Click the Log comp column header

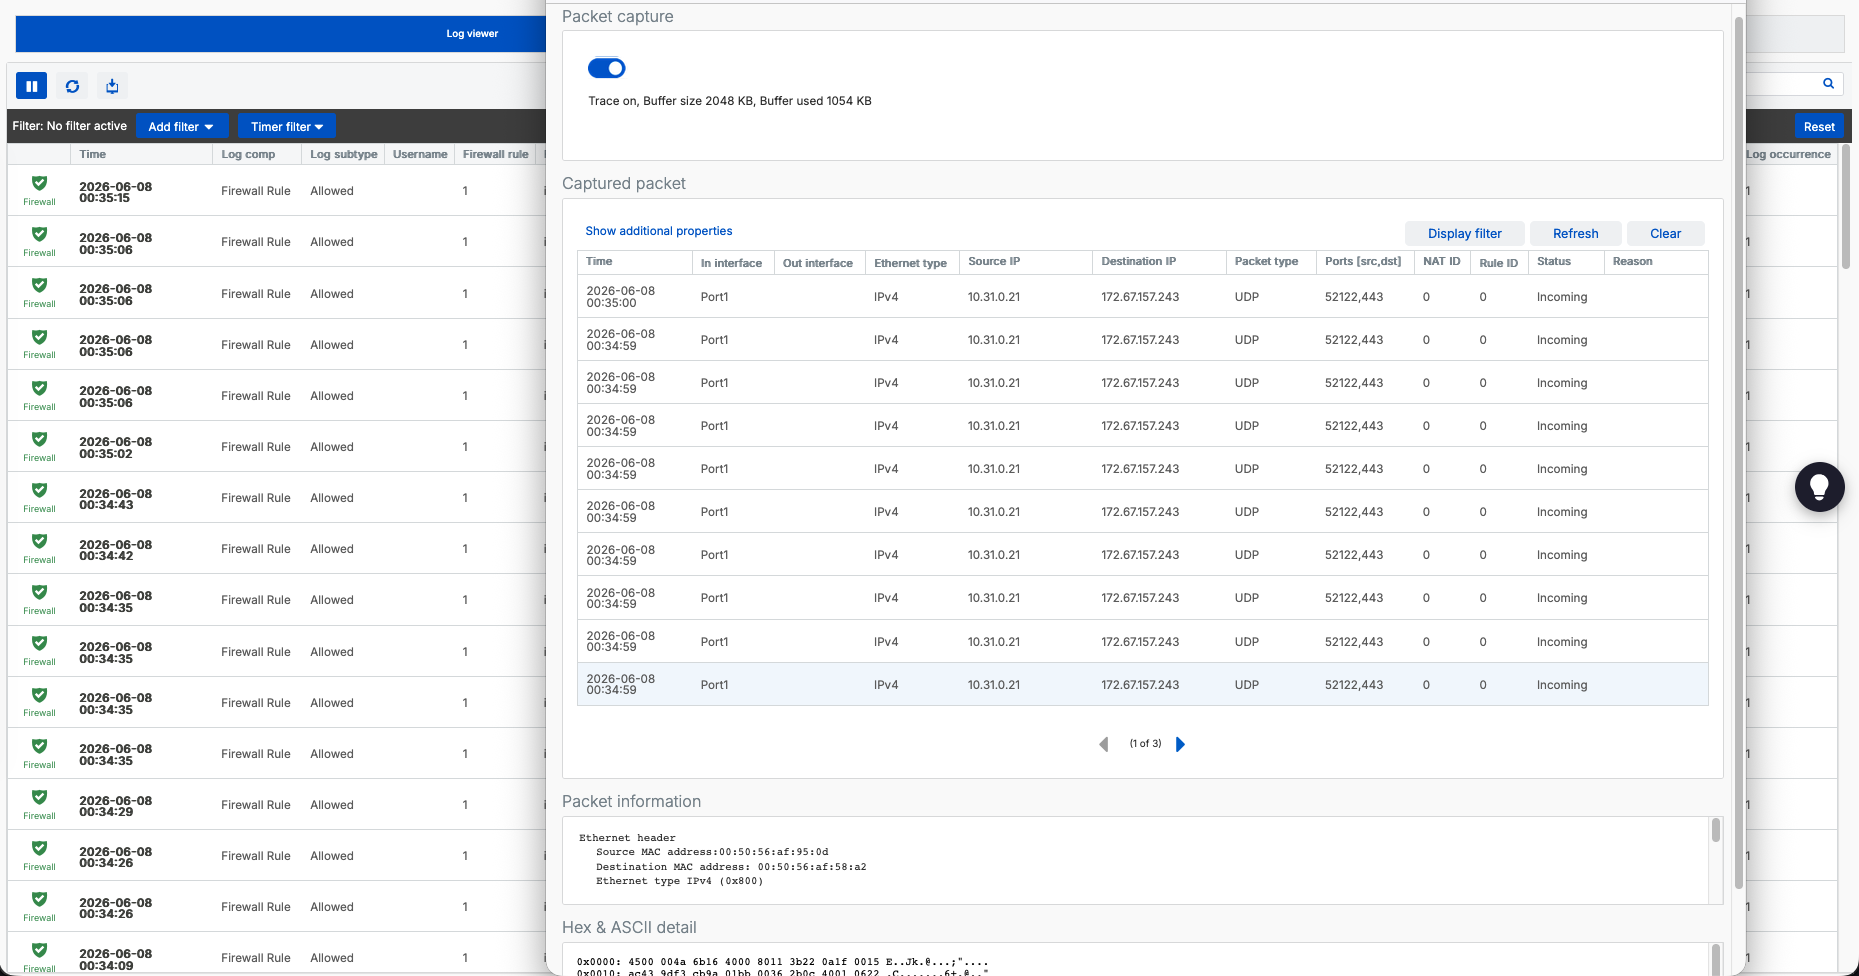(x=256, y=154)
